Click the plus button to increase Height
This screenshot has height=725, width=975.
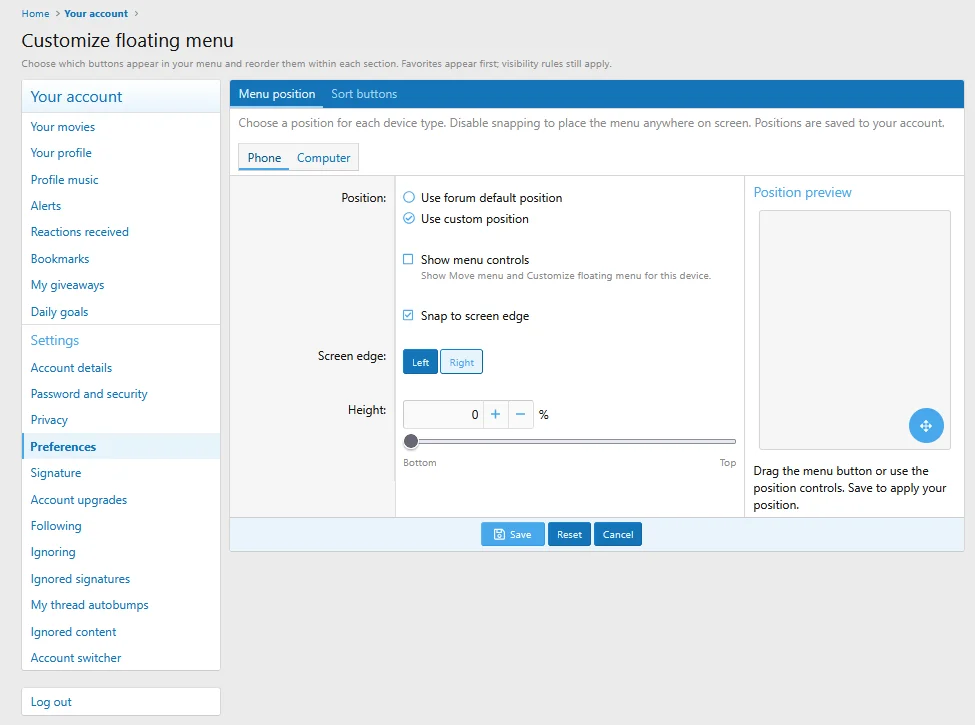[496, 414]
